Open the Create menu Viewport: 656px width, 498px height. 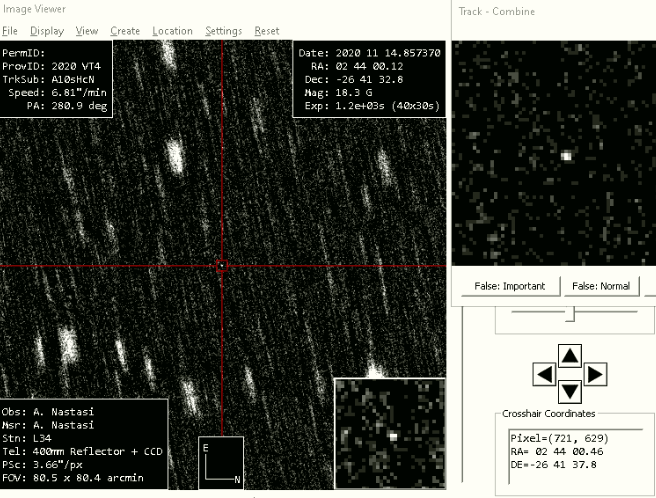(x=125, y=31)
